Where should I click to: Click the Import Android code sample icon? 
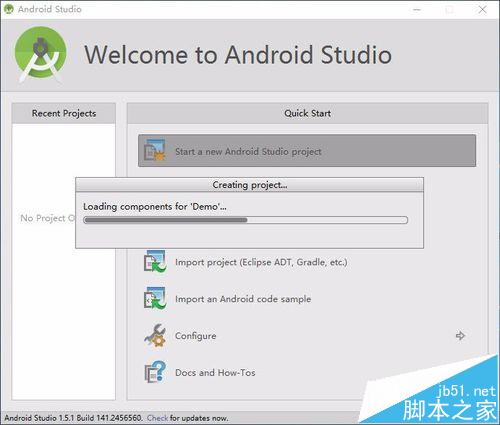pyautogui.click(x=155, y=299)
